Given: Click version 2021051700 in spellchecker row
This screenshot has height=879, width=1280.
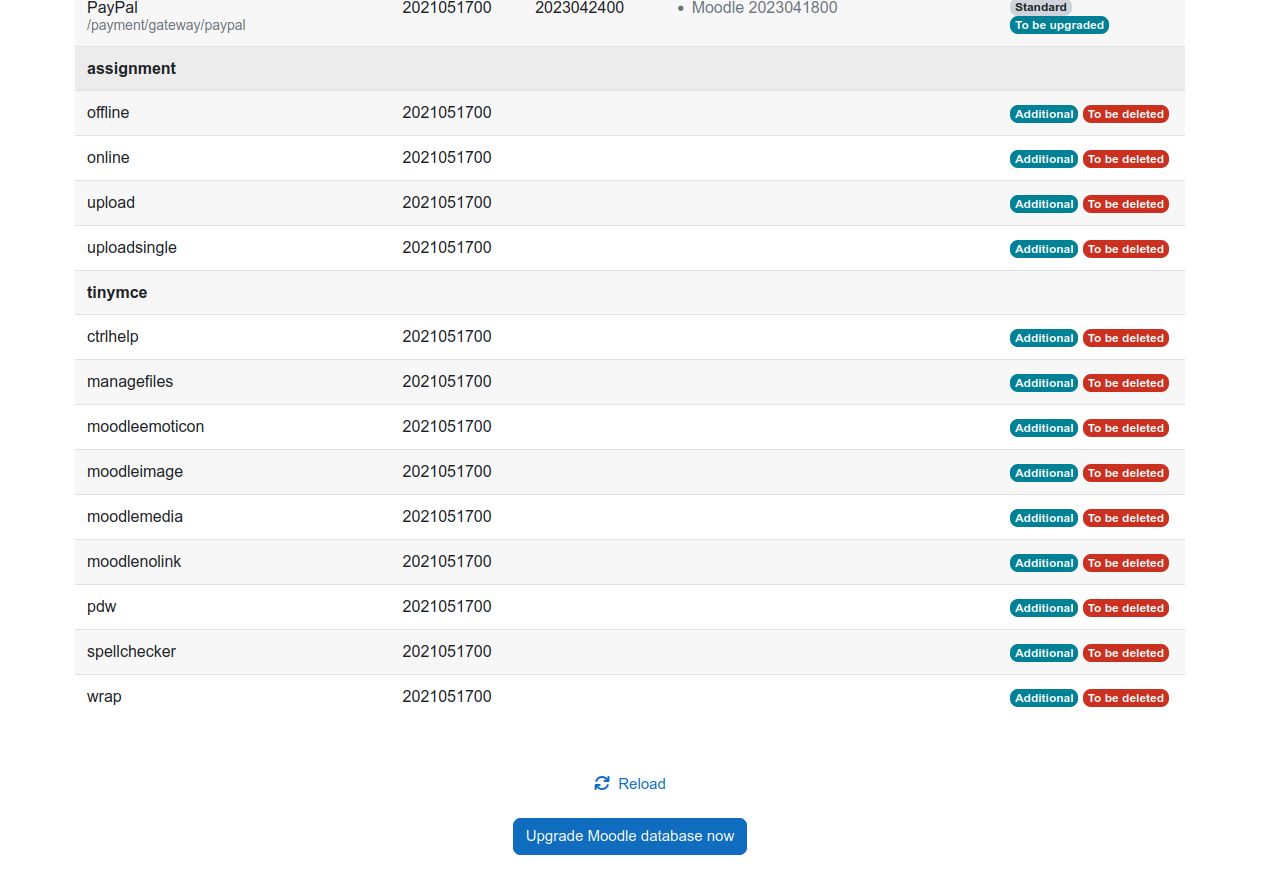Looking at the screenshot, I should click(x=447, y=652).
